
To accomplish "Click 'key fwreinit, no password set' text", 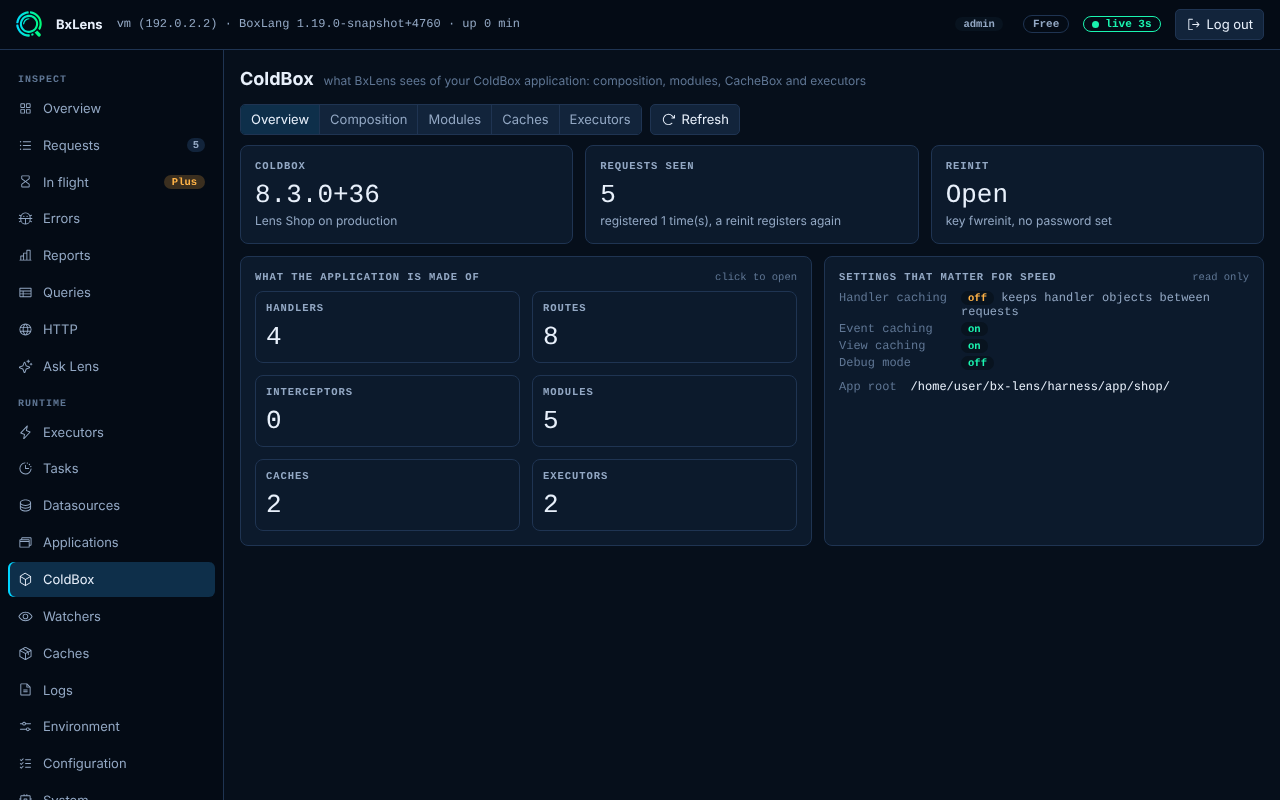I will [1029, 221].
